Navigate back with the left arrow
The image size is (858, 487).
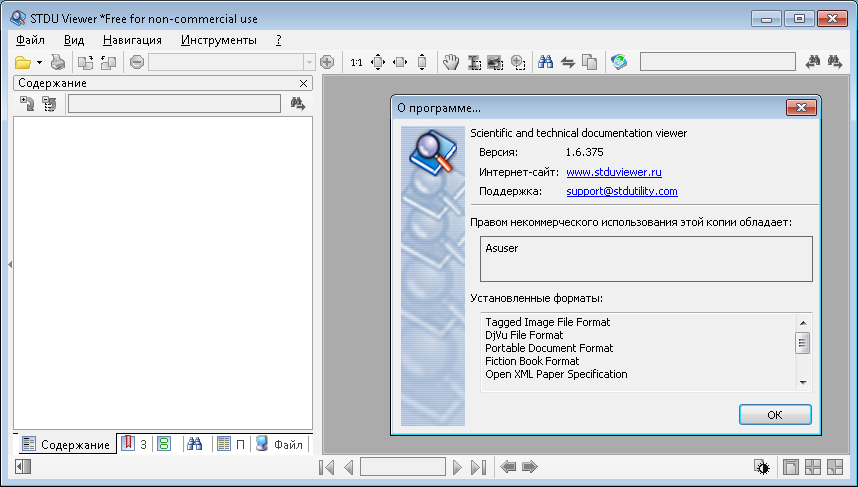tap(508, 467)
